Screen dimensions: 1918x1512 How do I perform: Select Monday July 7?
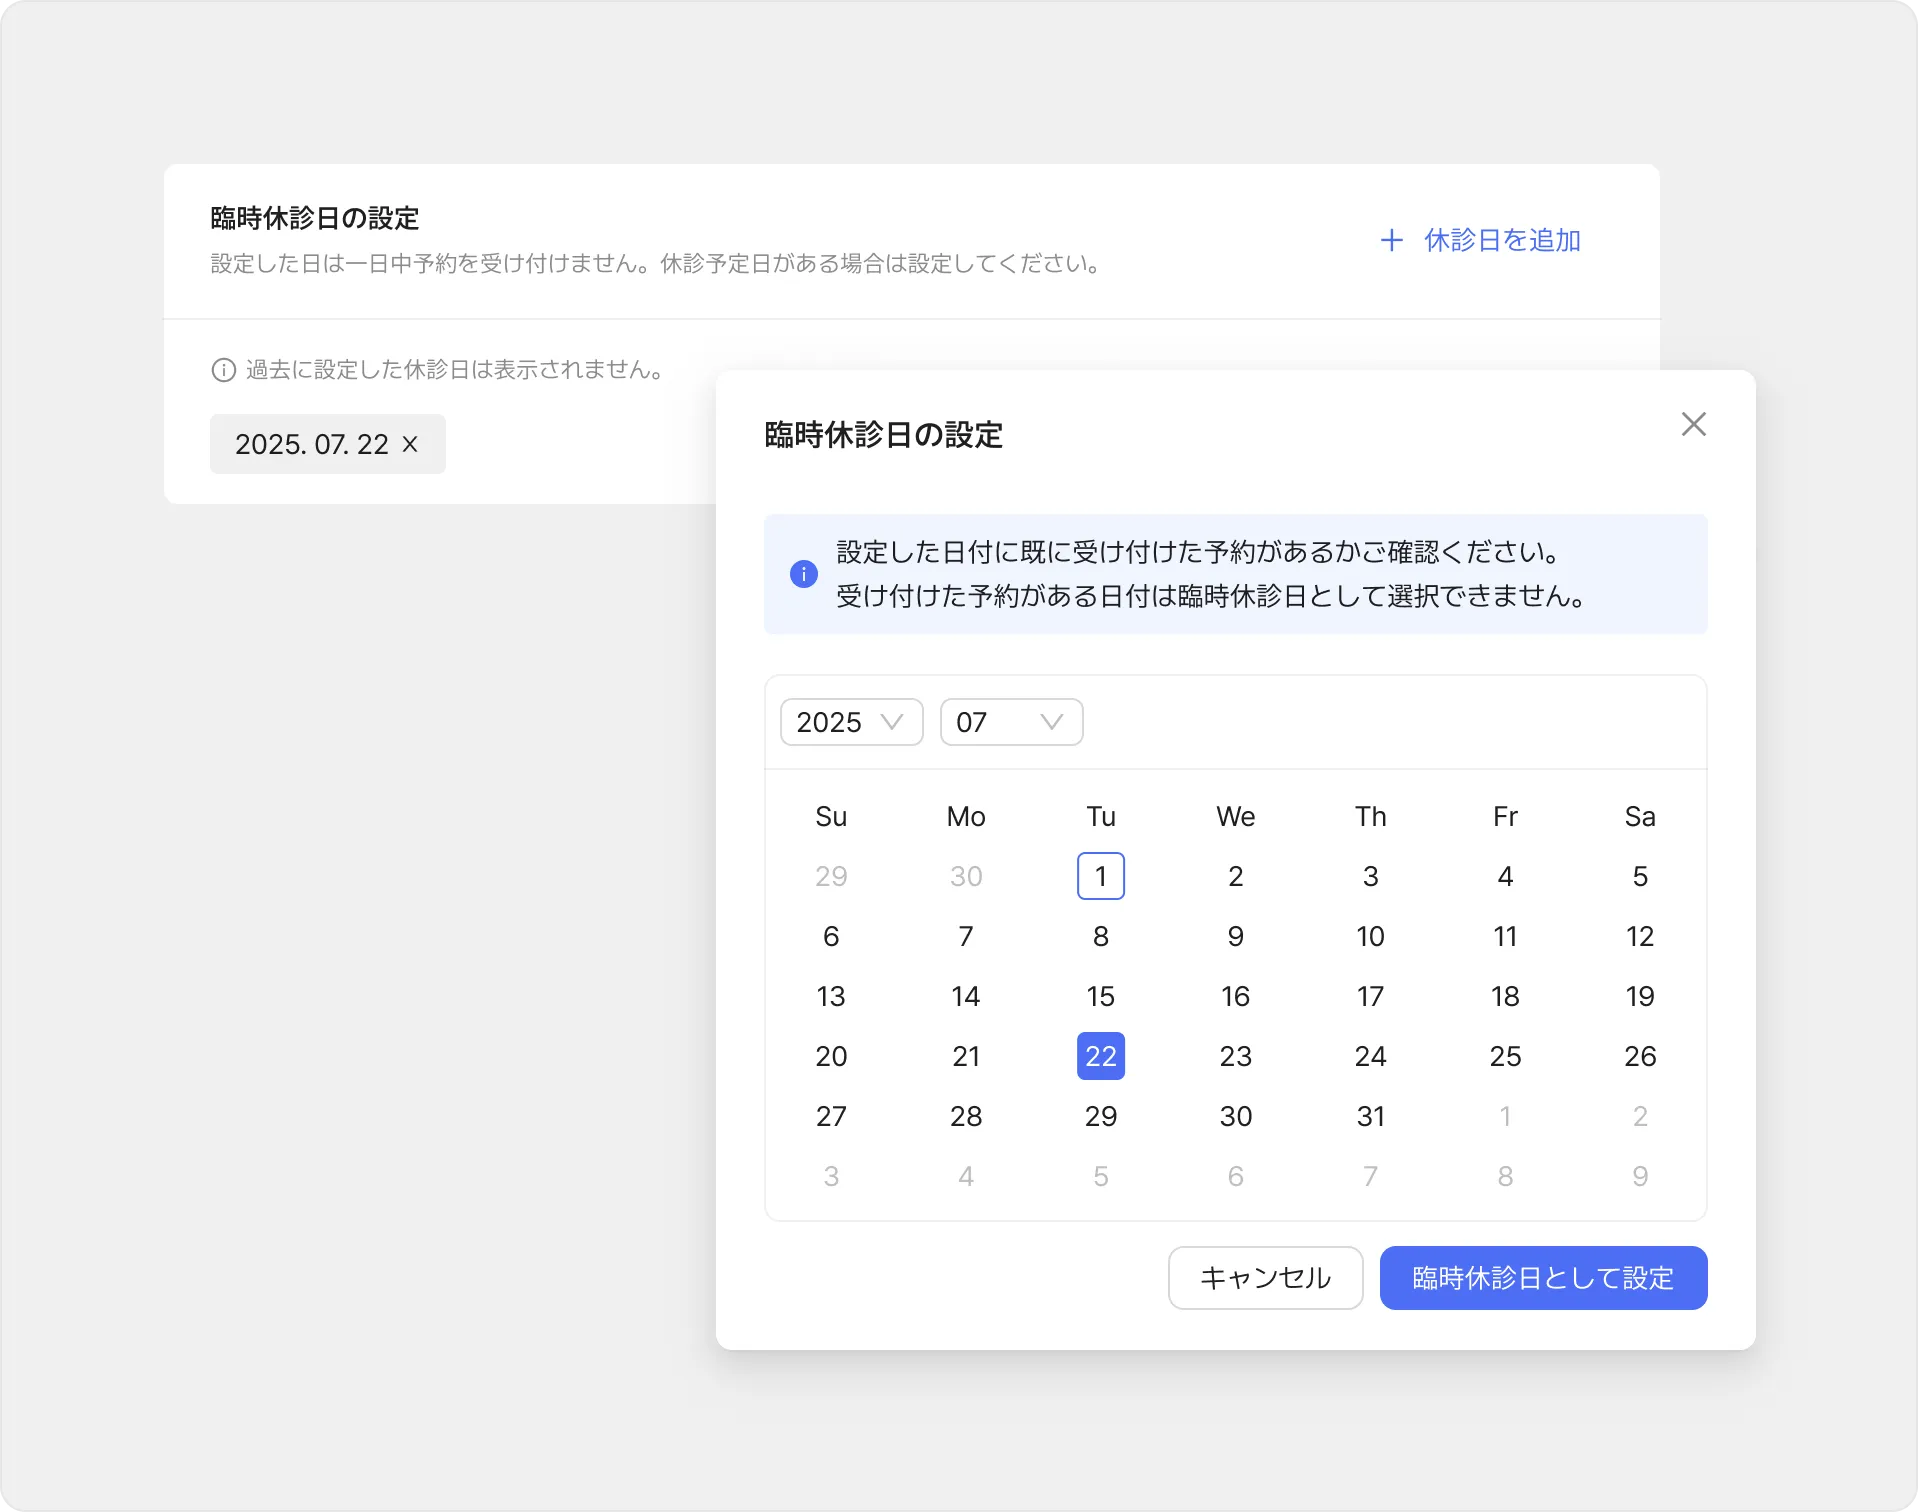pos(966,936)
